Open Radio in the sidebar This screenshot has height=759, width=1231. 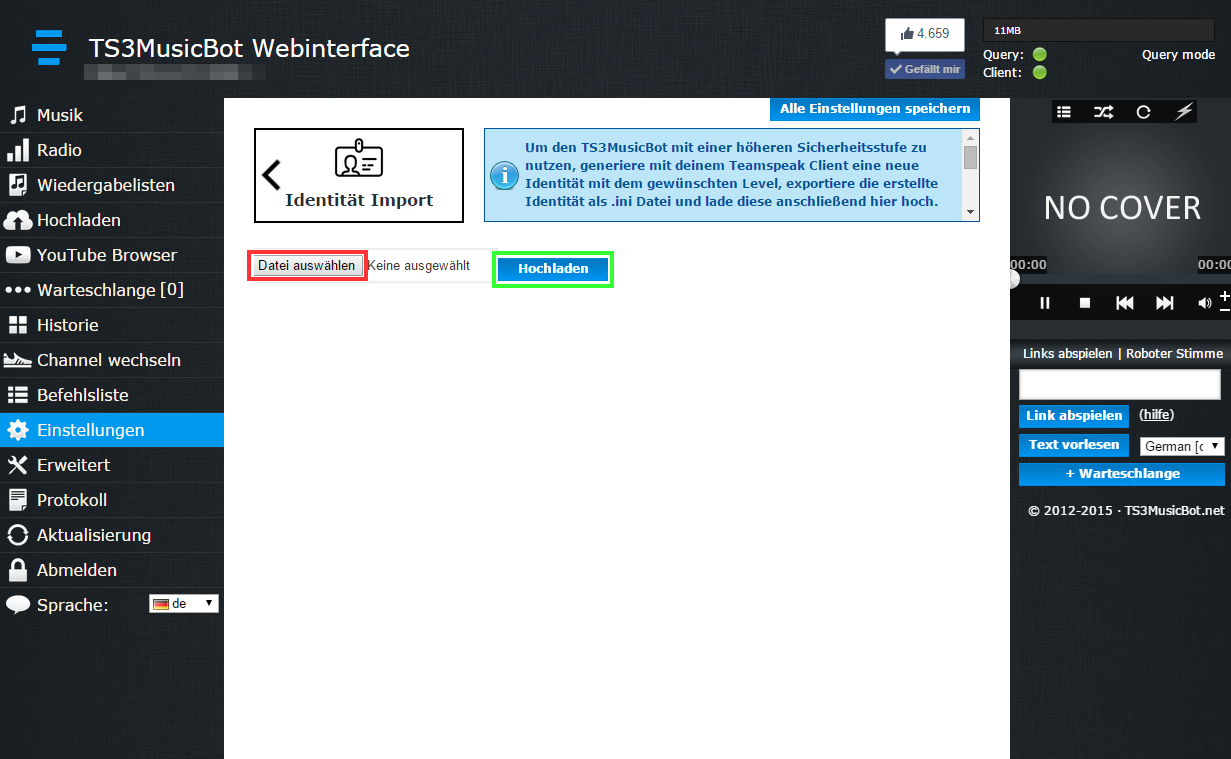112,150
